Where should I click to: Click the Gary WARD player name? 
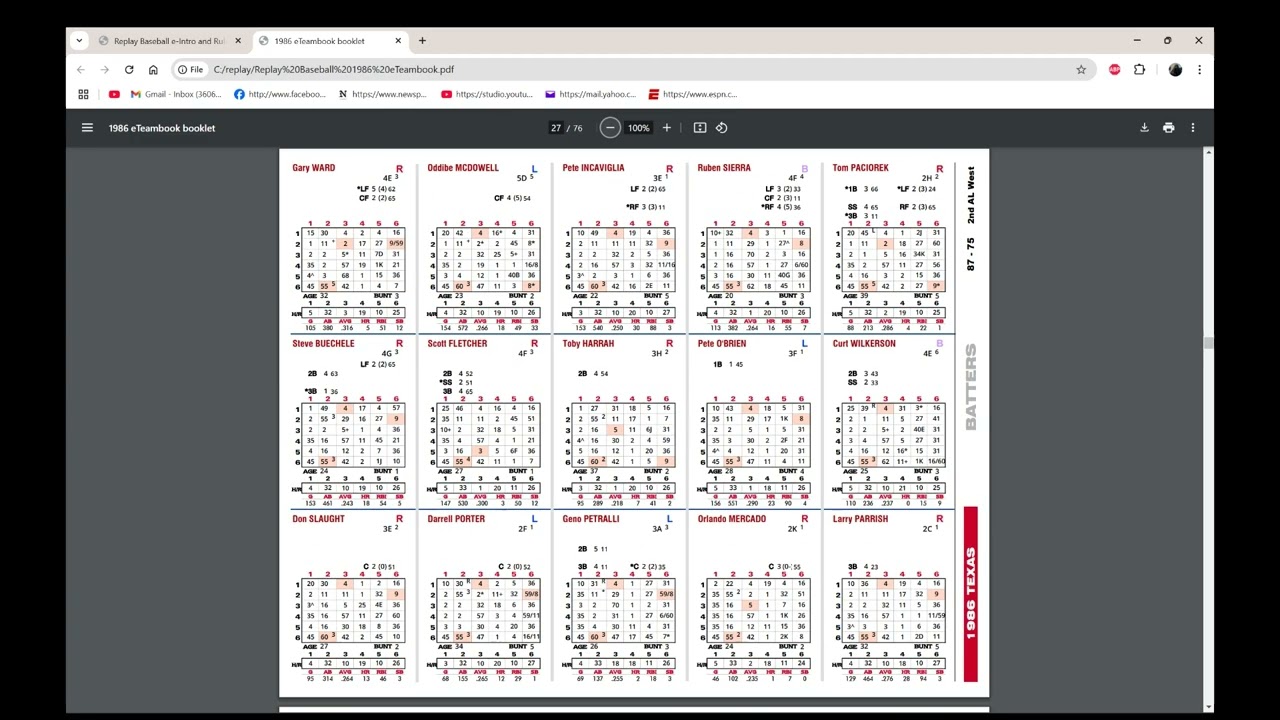314,168
